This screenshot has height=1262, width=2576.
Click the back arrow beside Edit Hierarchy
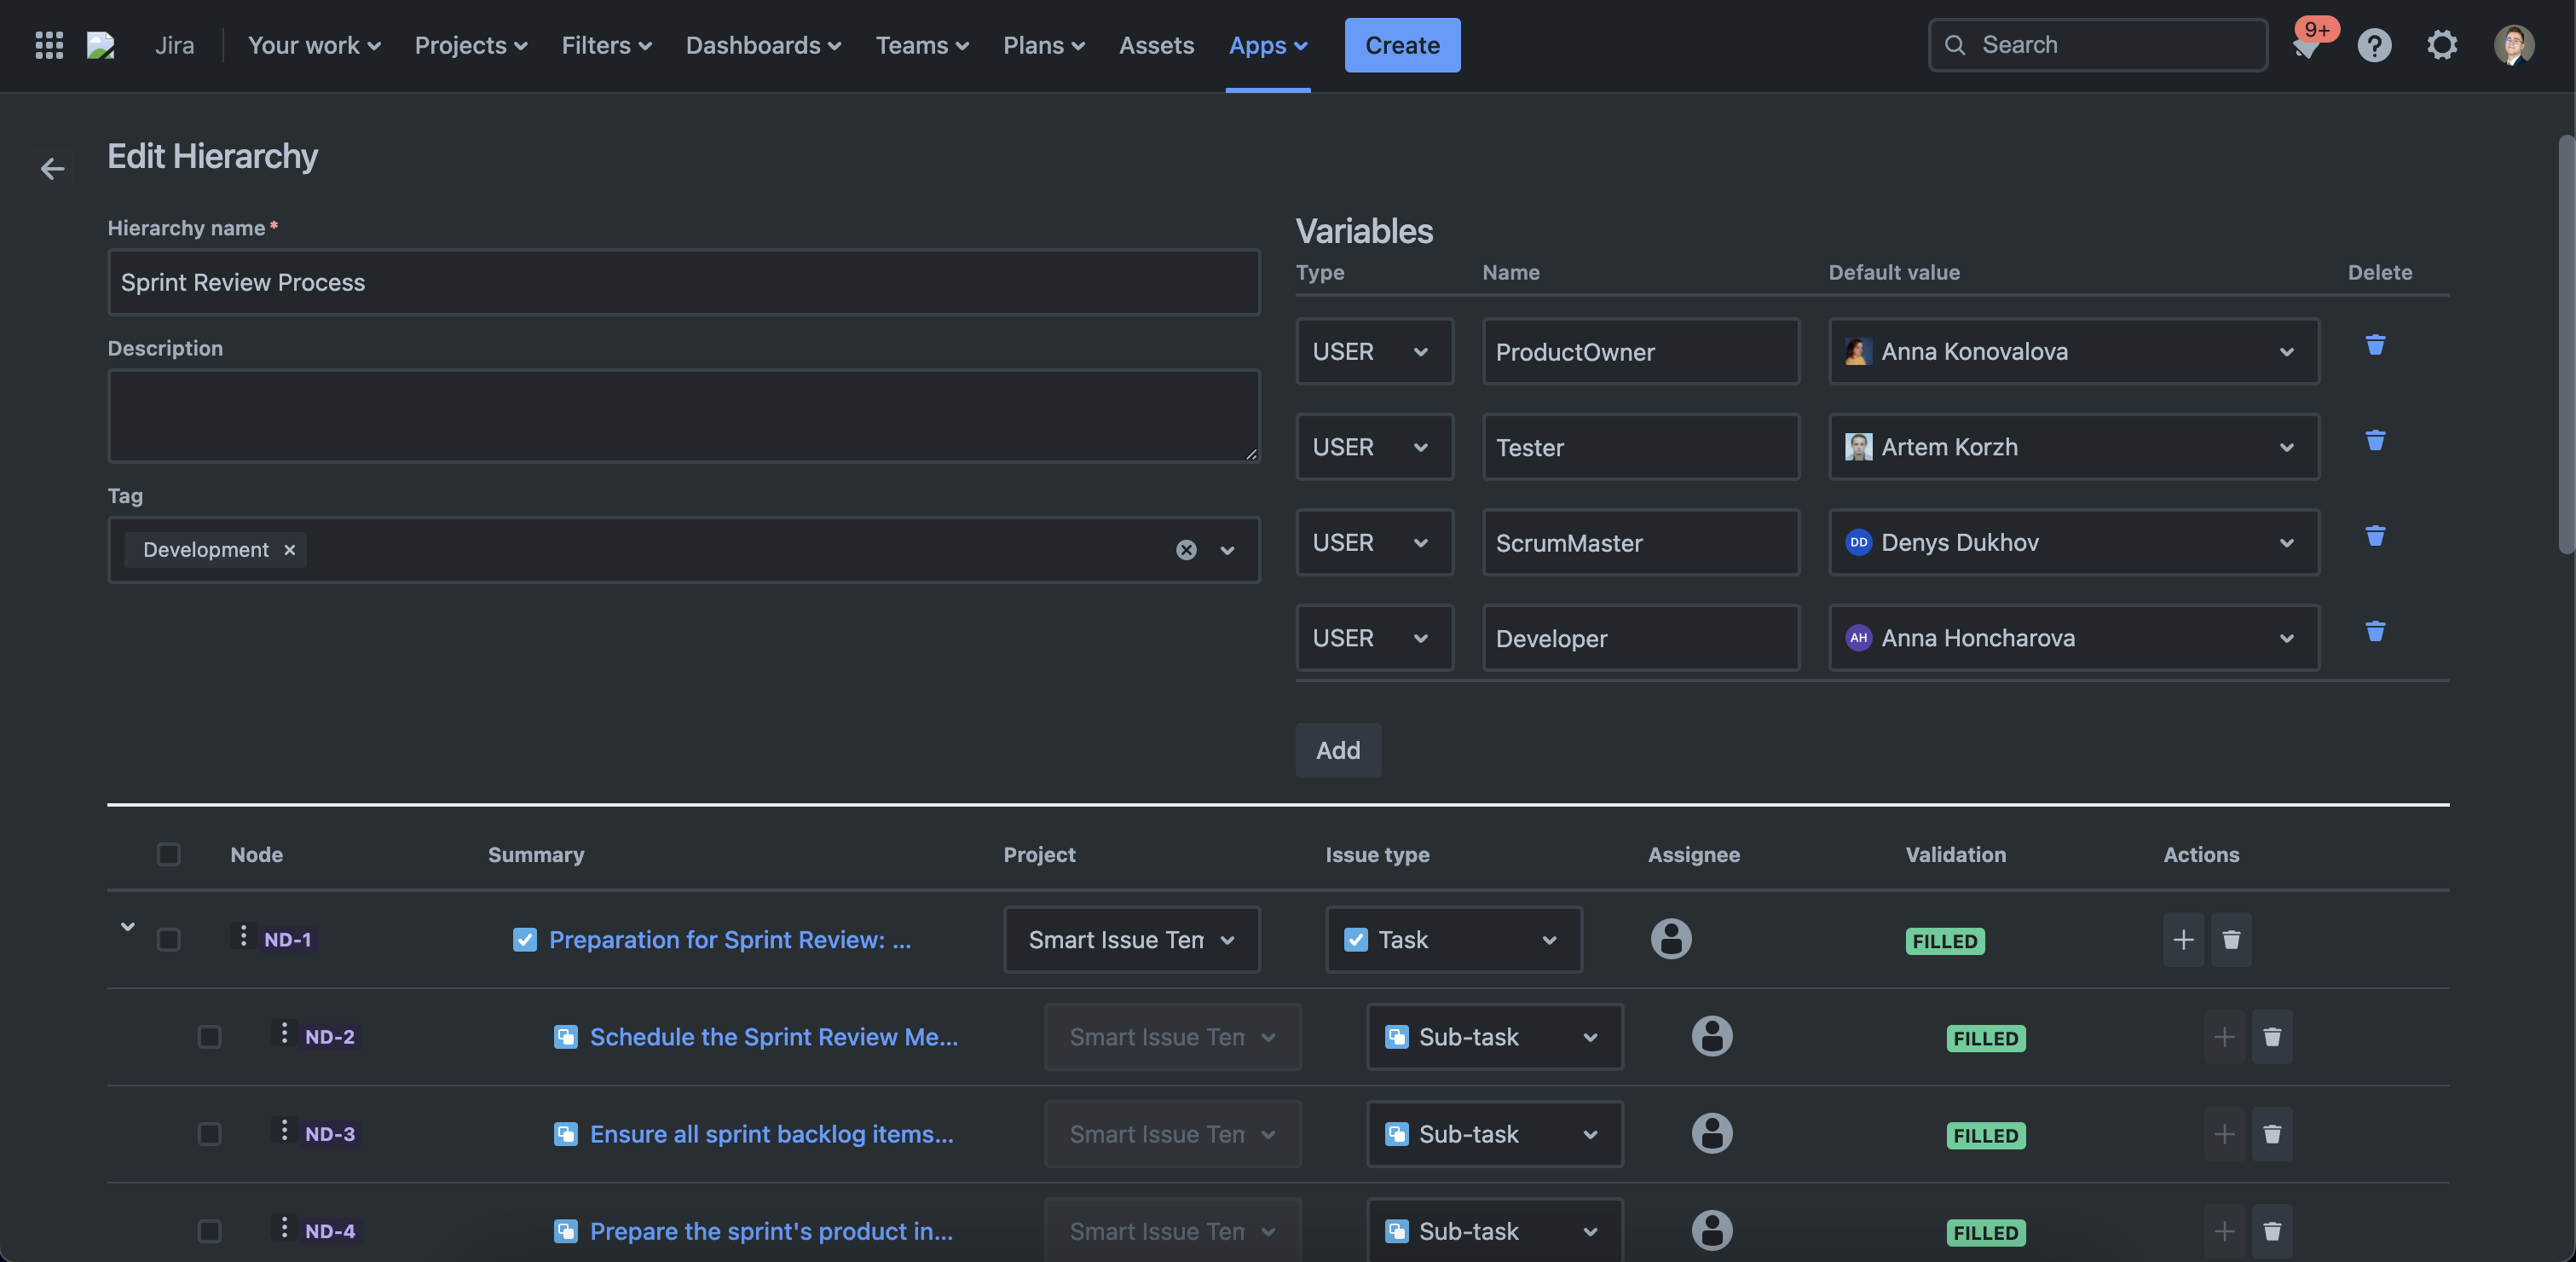(x=52, y=169)
